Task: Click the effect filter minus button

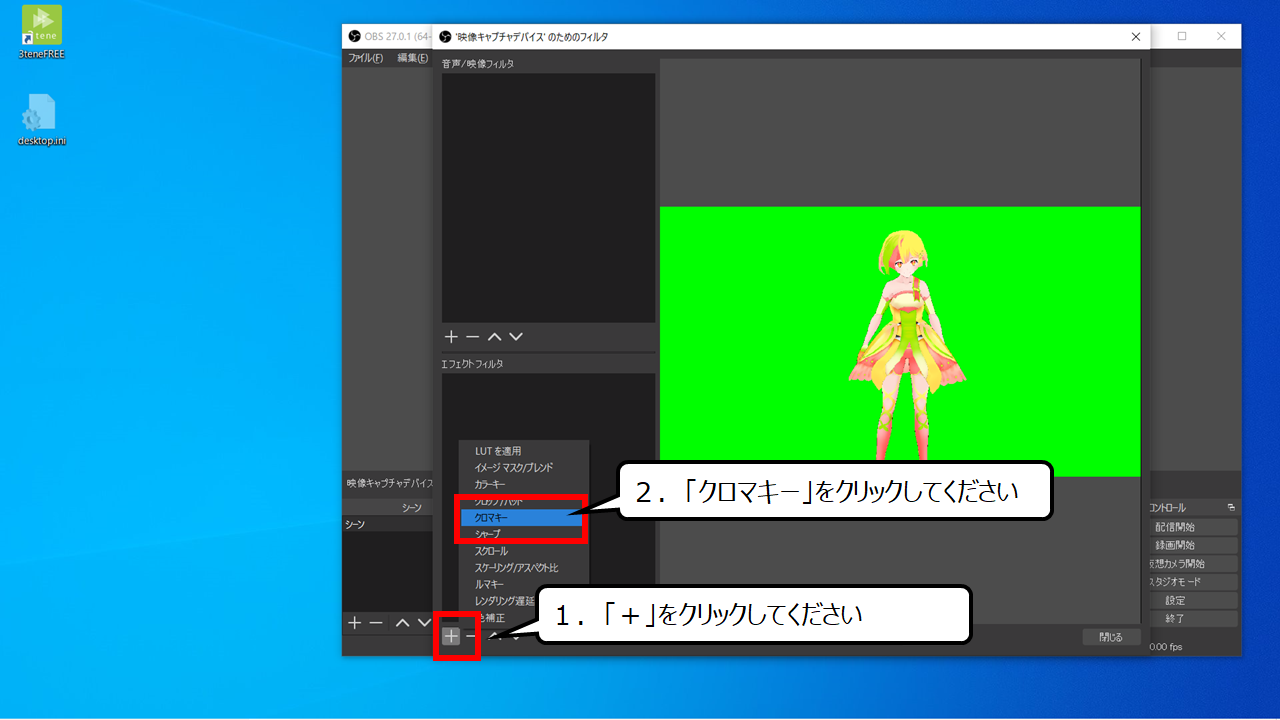Action: [x=471, y=636]
